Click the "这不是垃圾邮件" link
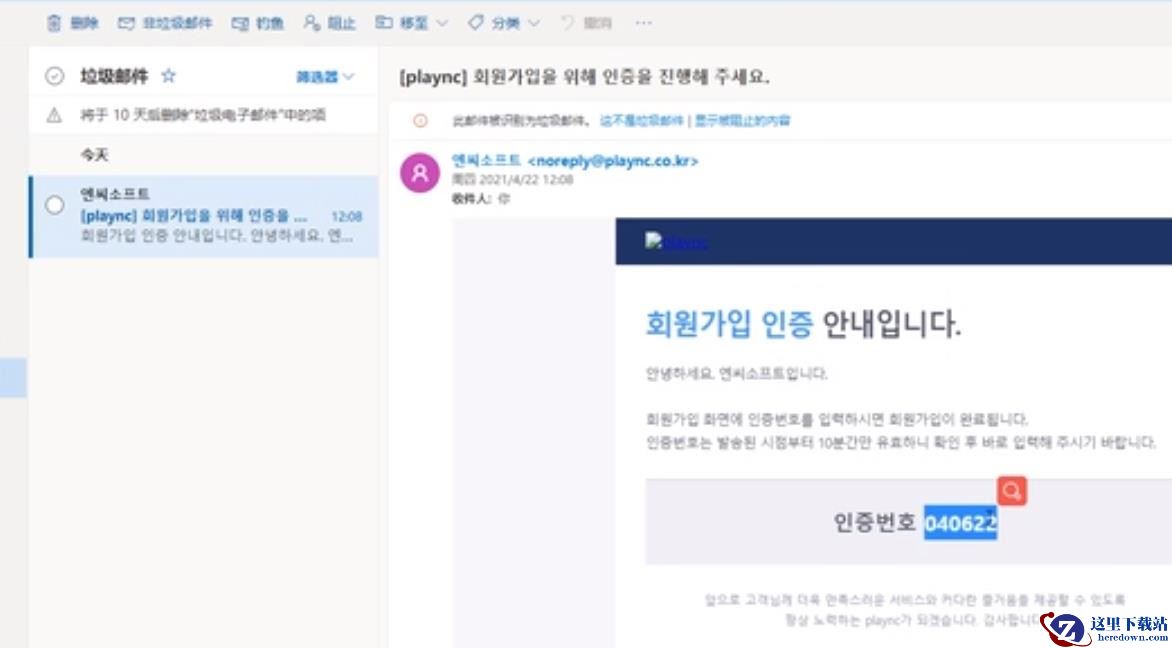 click(640, 121)
